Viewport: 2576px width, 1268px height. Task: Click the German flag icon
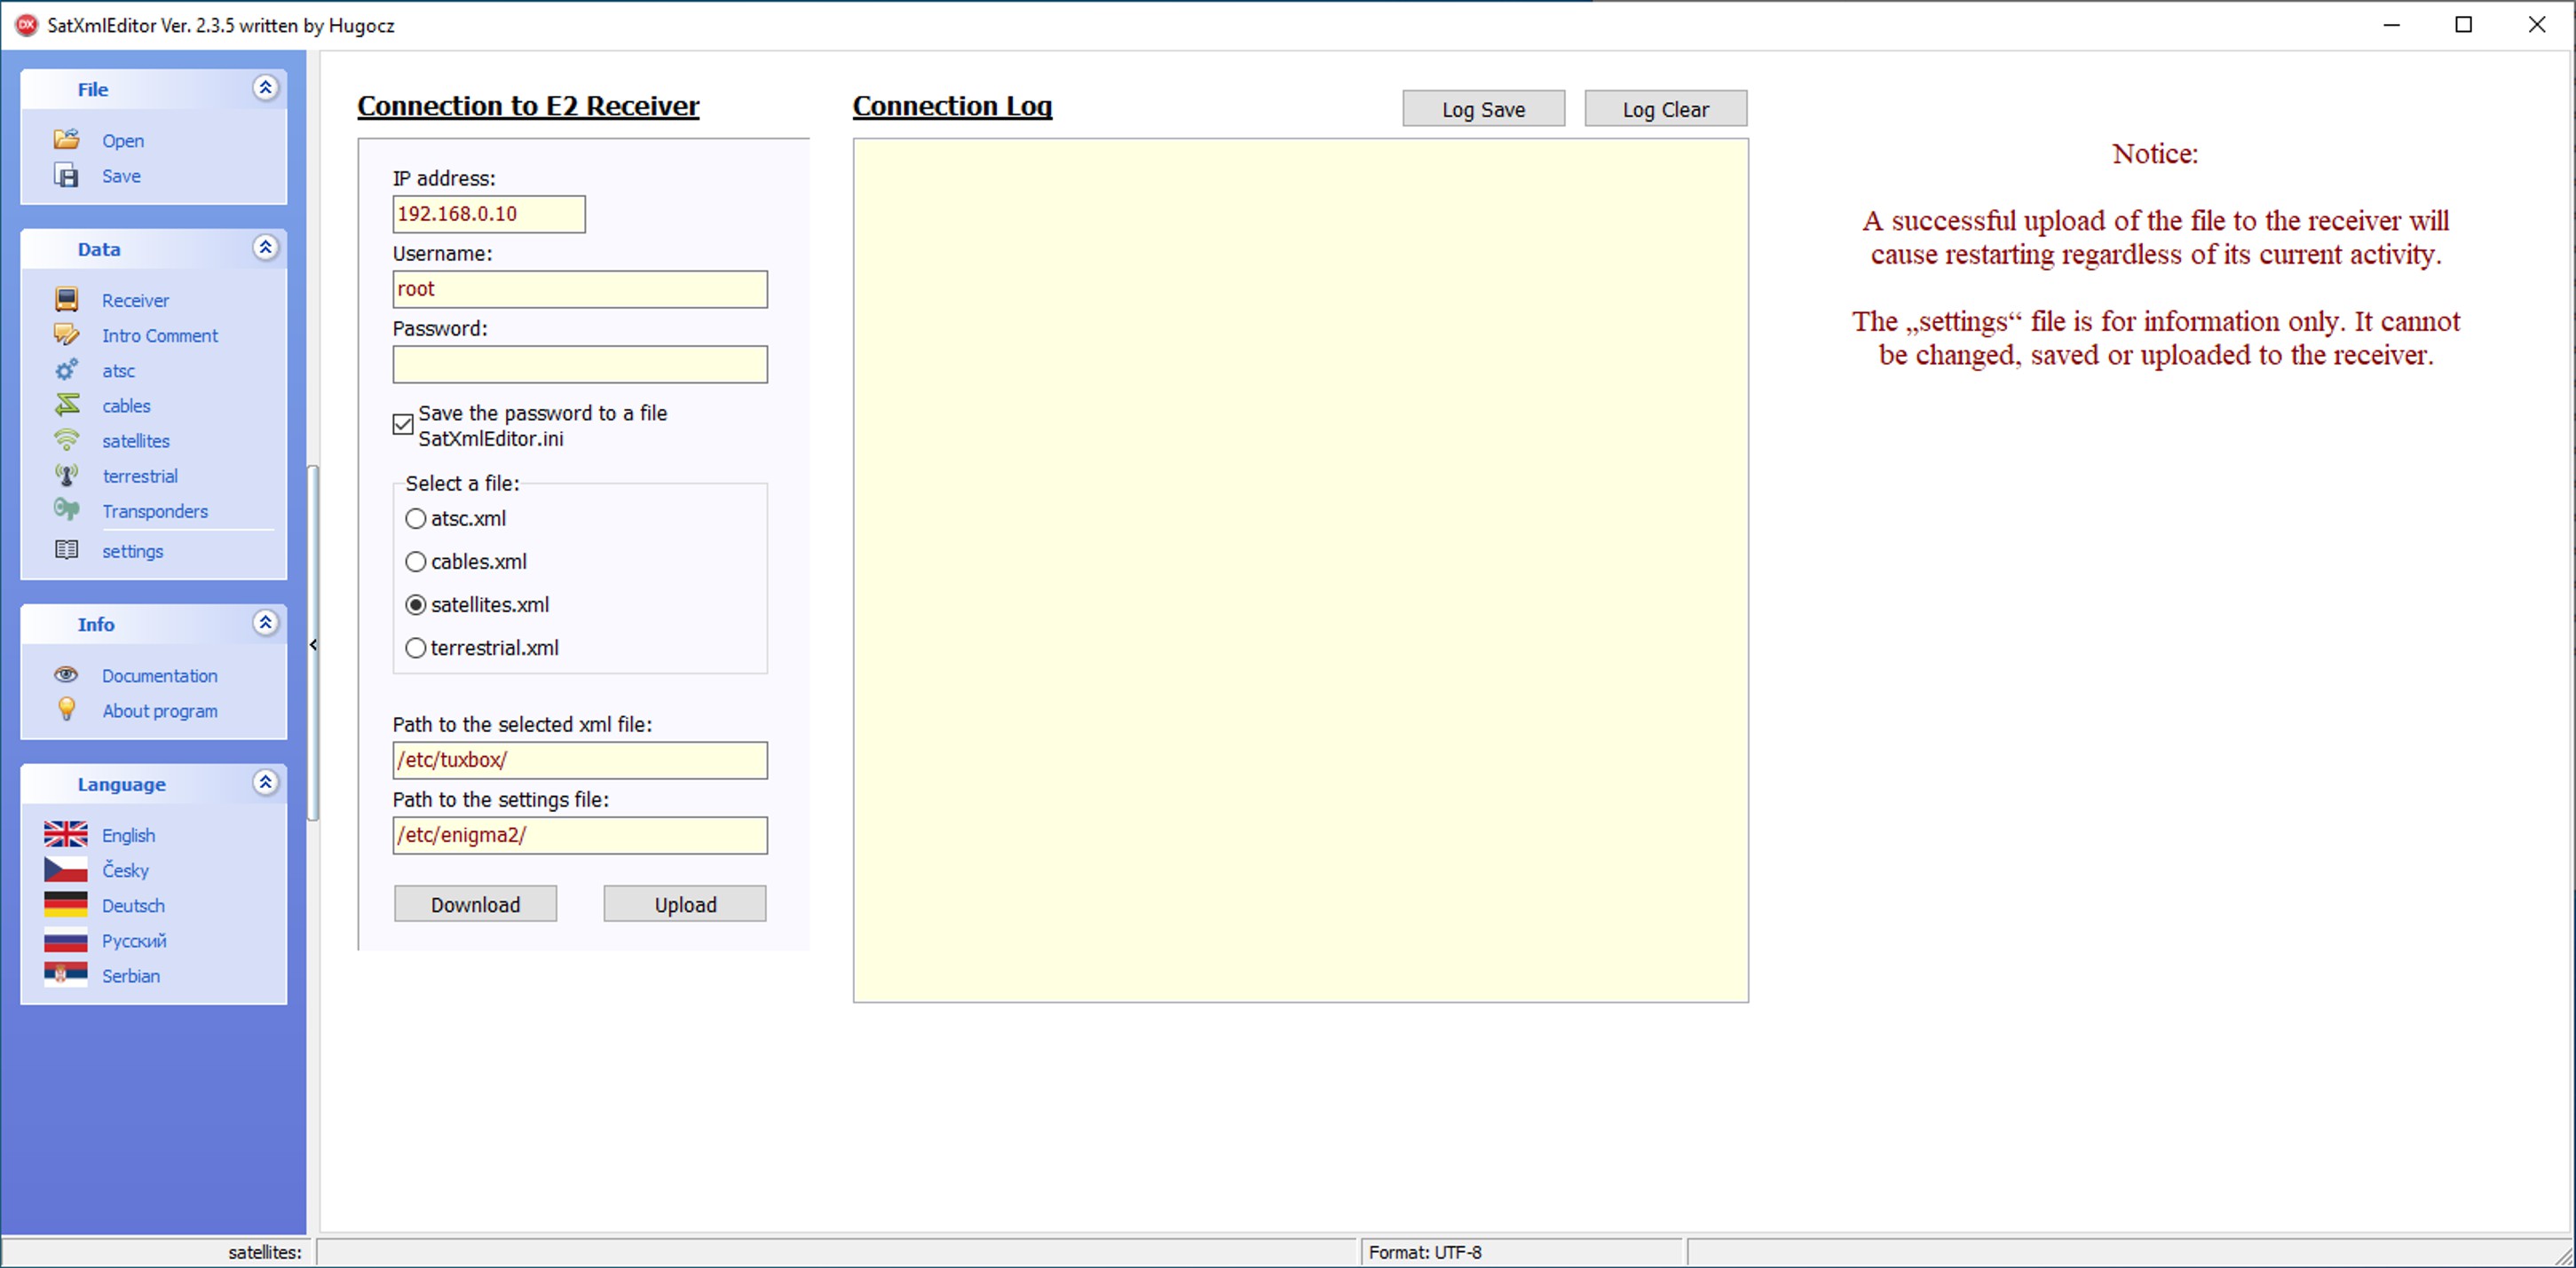tap(66, 904)
